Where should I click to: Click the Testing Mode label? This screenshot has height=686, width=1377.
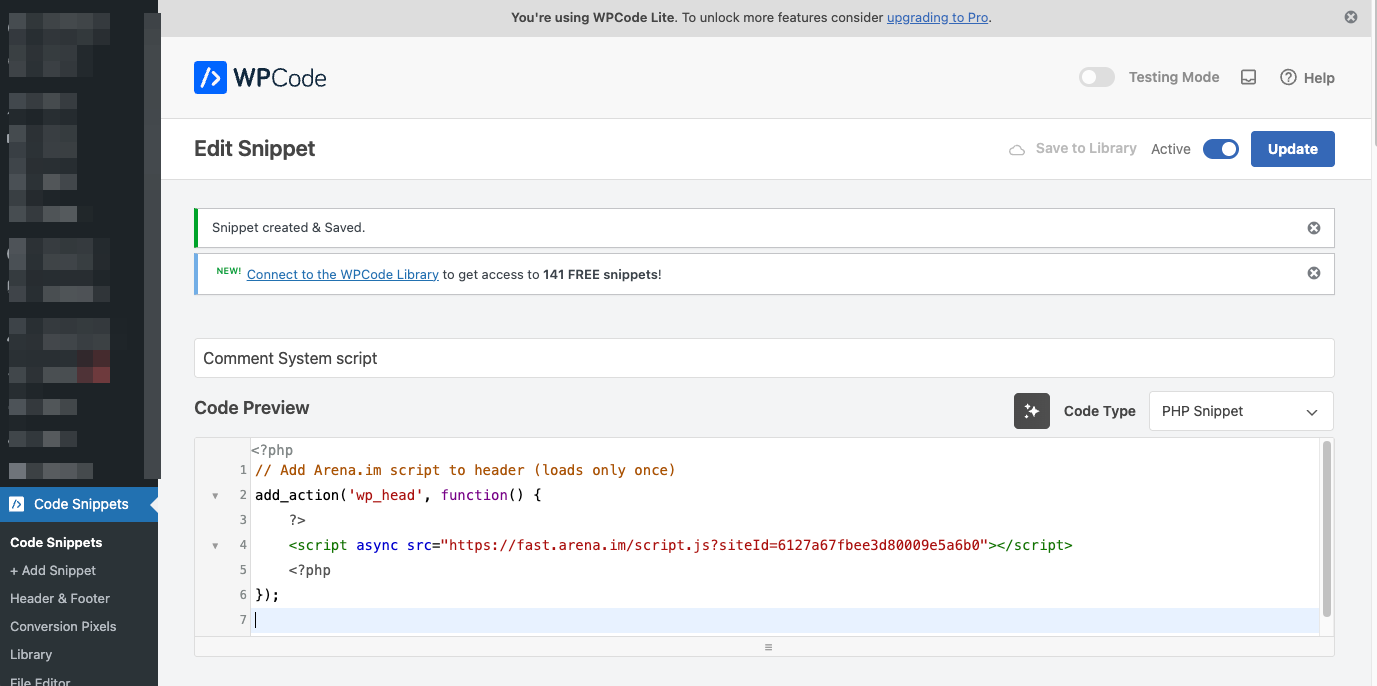[x=1174, y=77]
